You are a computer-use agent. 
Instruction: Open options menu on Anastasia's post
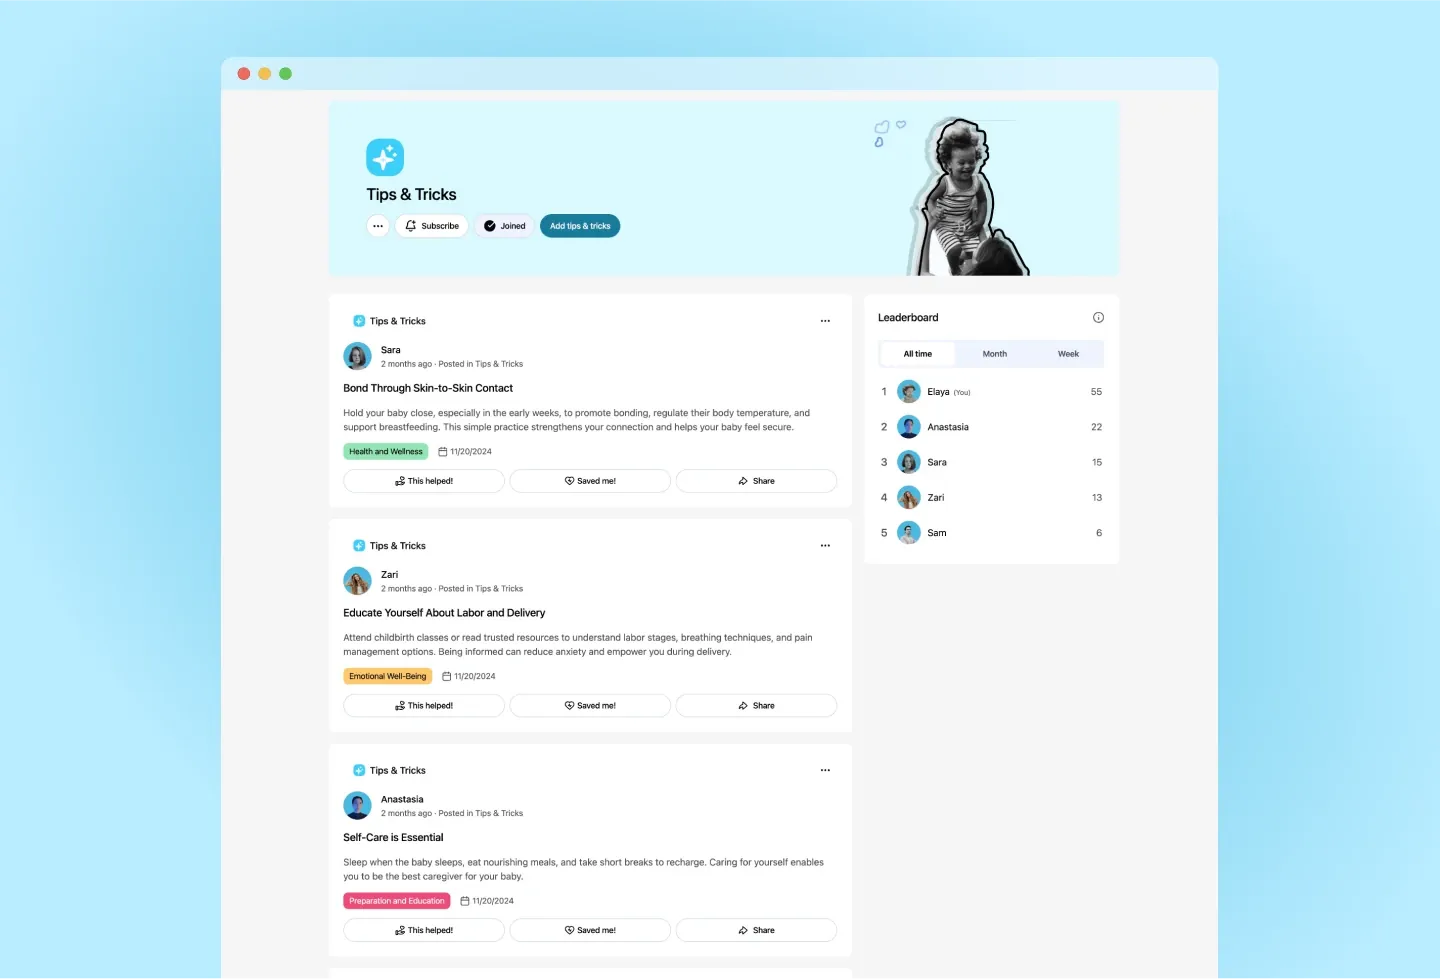825,770
